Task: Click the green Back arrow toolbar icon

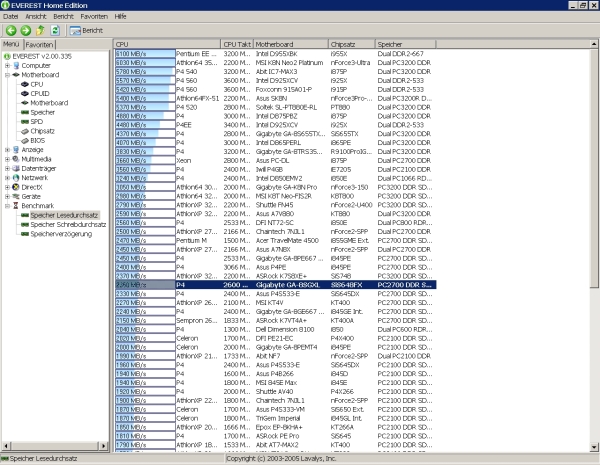Action: pos(11,30)
